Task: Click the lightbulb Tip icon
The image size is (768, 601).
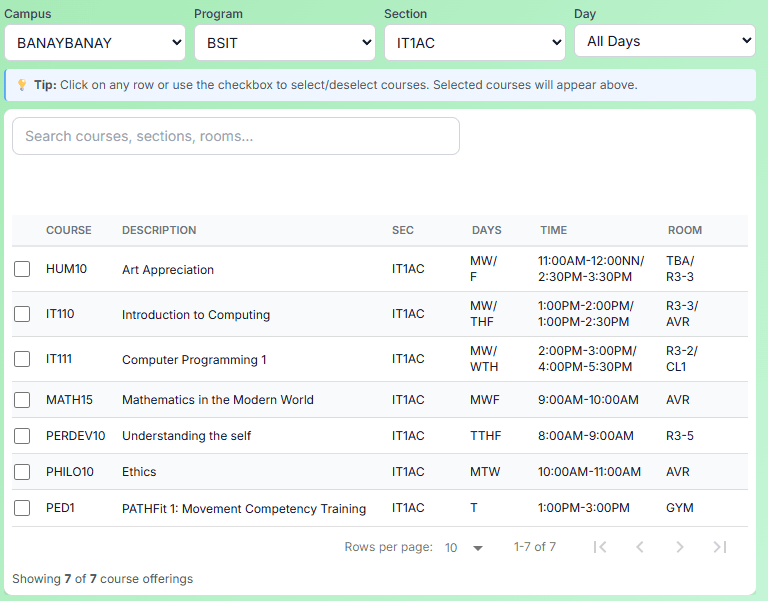Action: [x=22, y=85]
